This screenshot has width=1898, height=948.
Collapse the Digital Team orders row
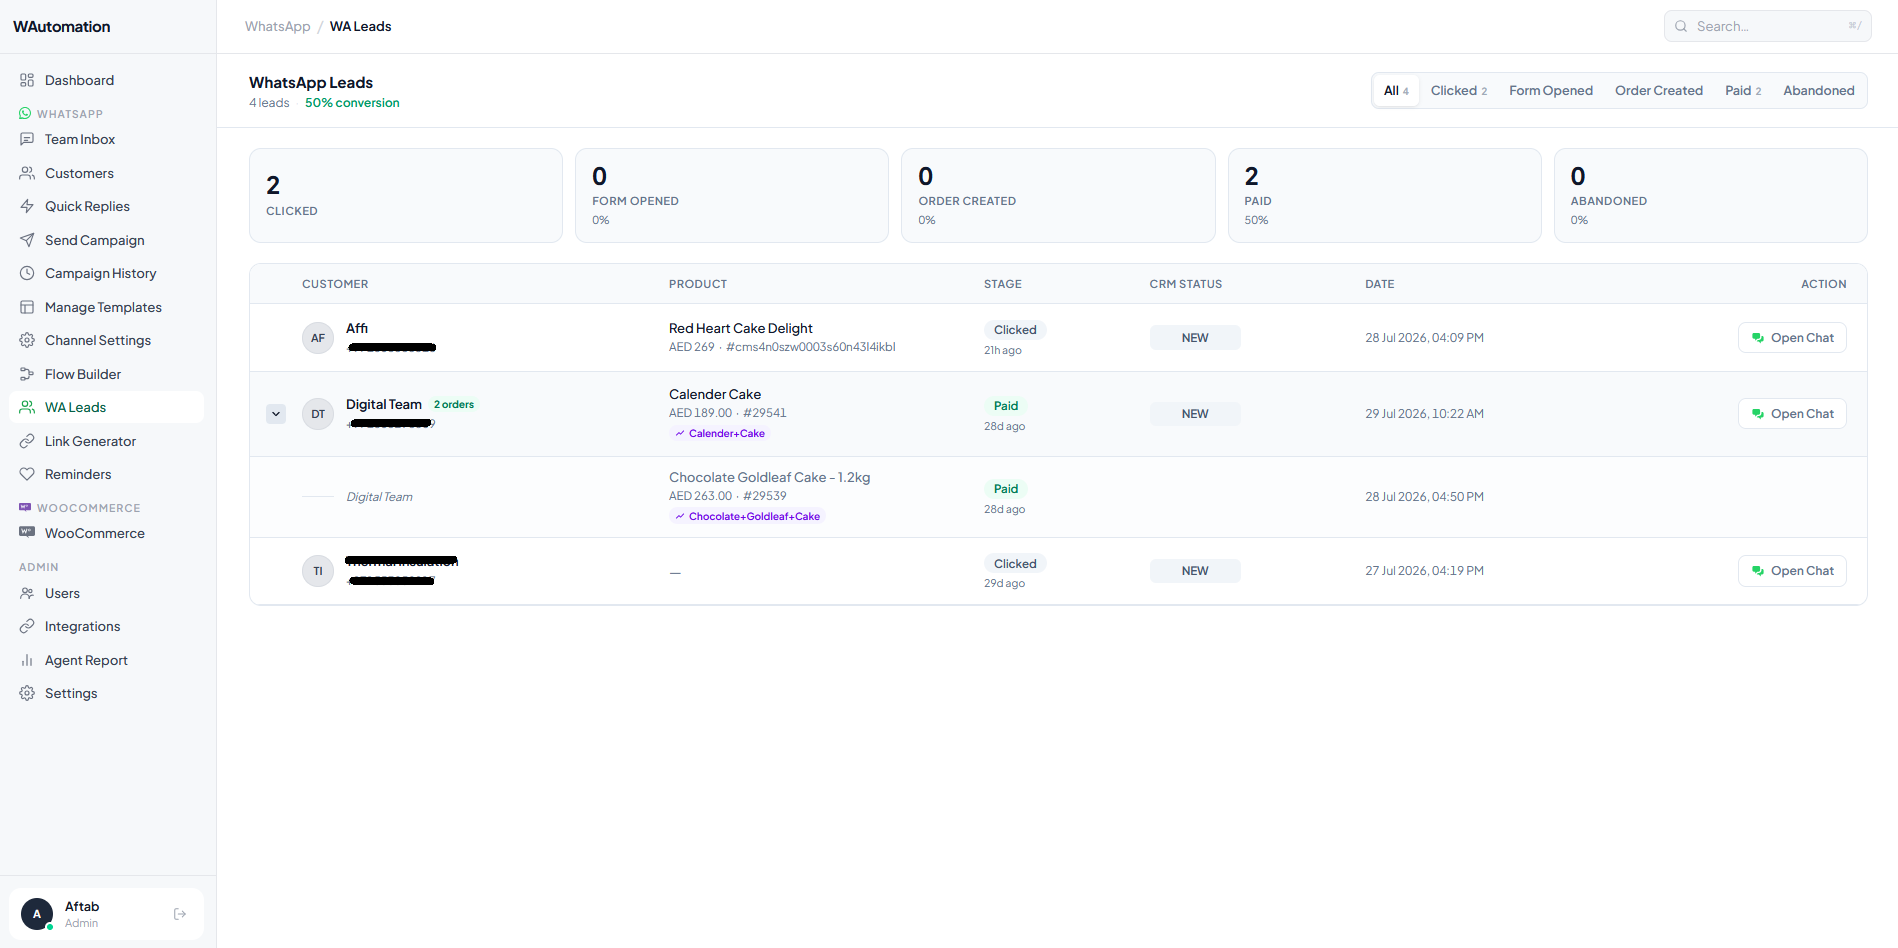[x=276, y=414]
